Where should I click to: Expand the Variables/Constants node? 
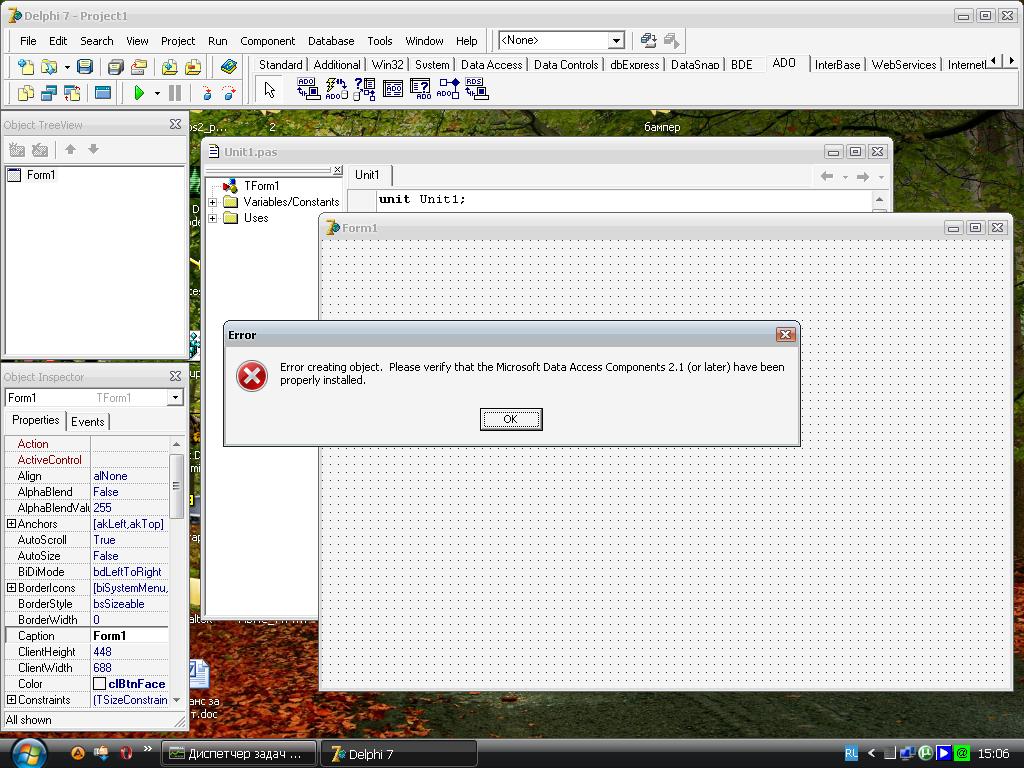click(212, 202)
